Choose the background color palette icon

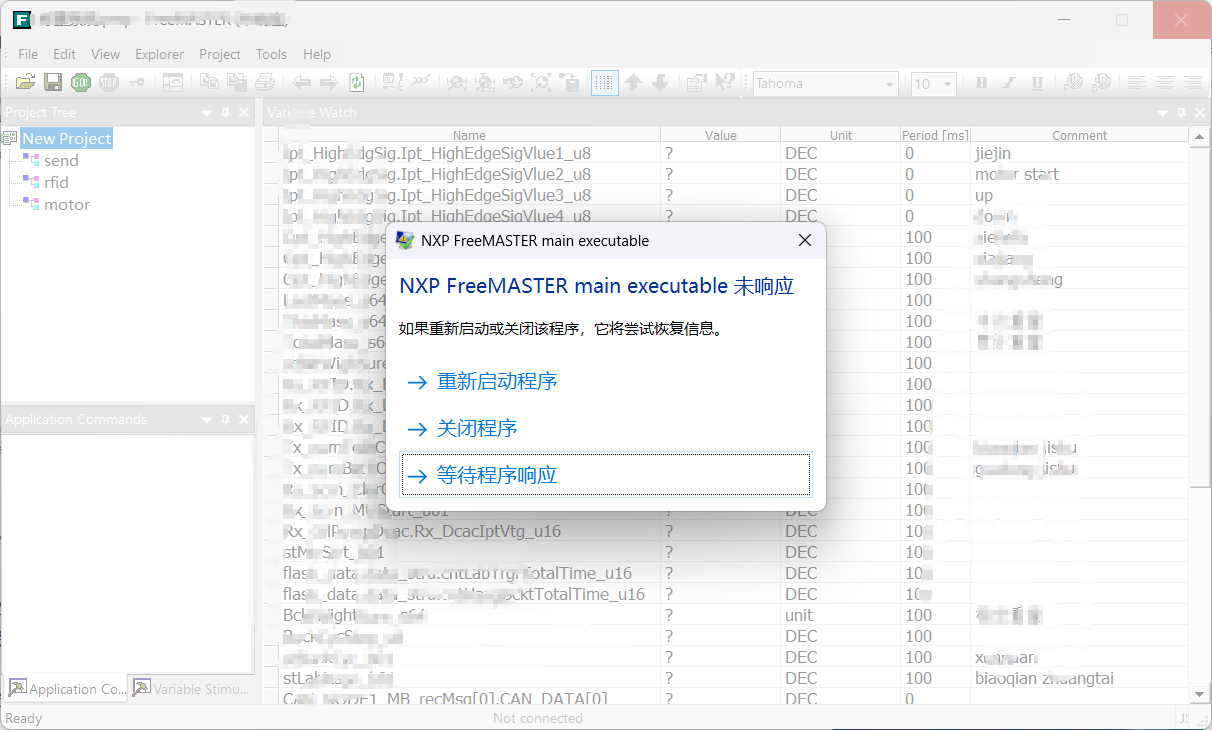tap(1101, 83)
